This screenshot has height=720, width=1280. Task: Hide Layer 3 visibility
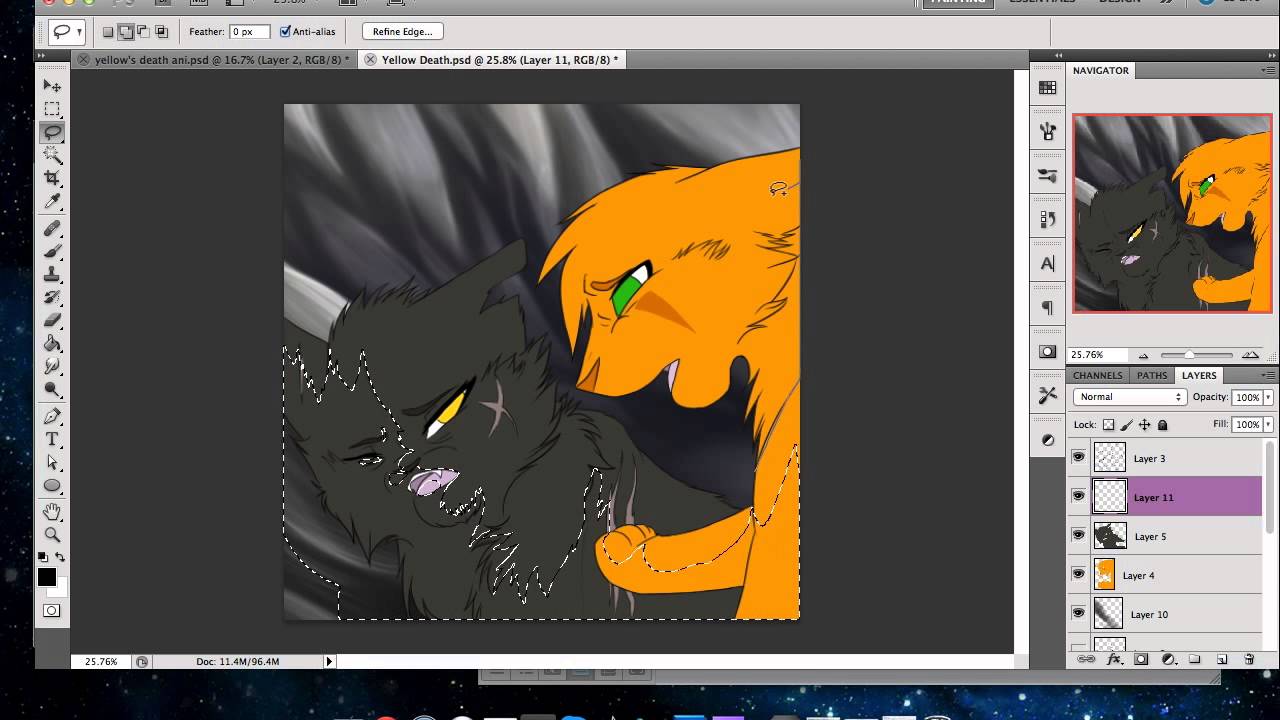[1078, 458]
